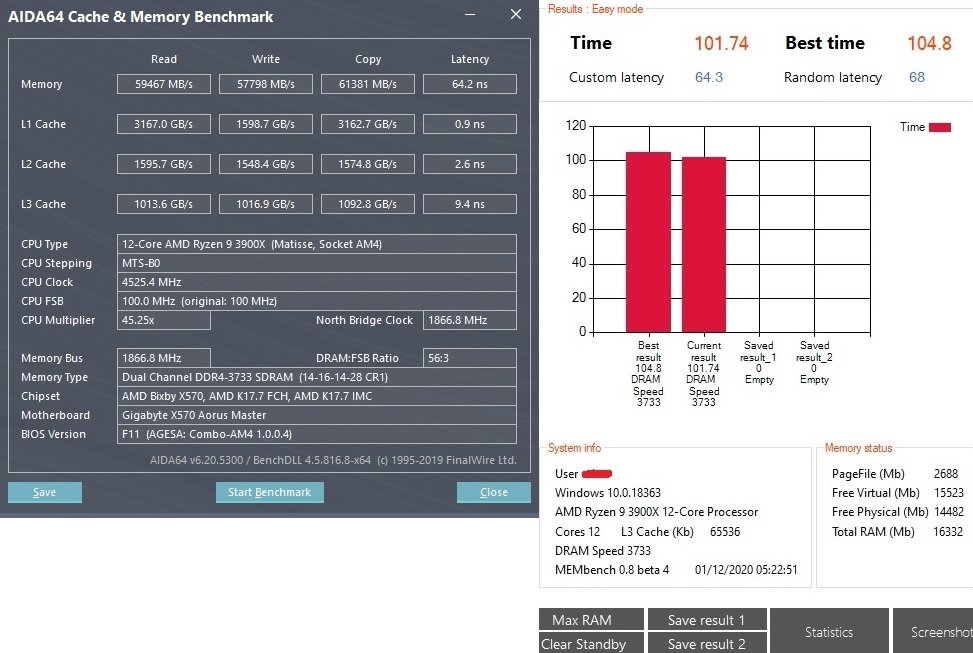Viewport: 973px width, 653px height.
Task: Minimize the AIDA64 benchmark window
Action: click(x=470, y=14)
